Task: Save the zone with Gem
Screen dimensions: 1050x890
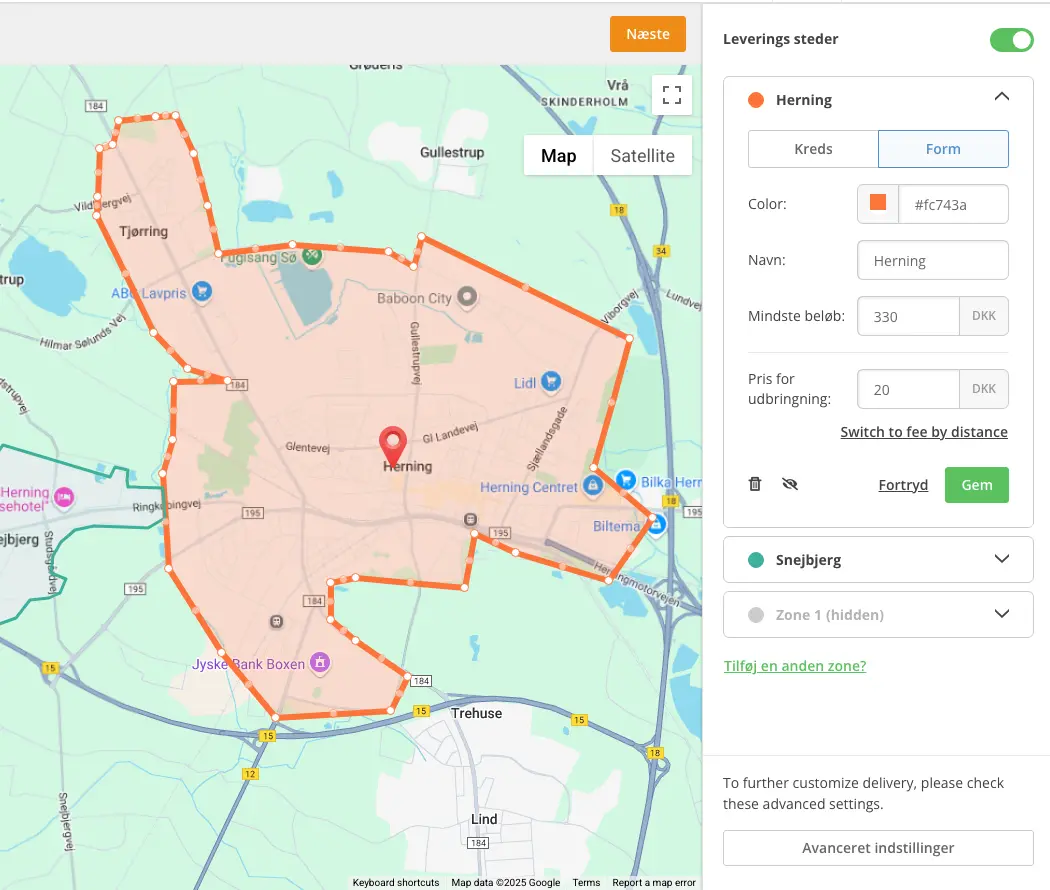Action: 976,485
